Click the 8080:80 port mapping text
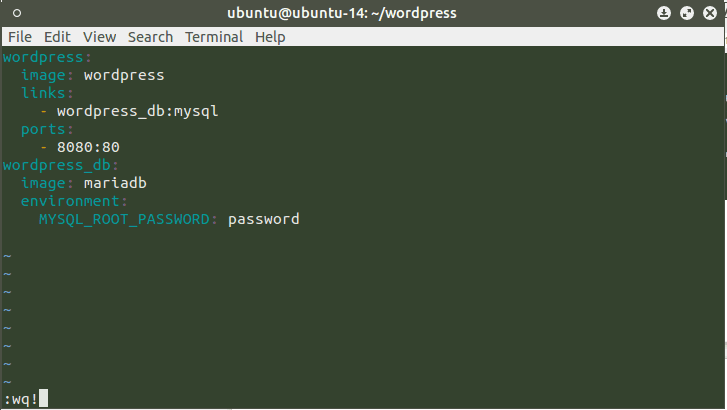Image resolution: width=727 pixels, height=410 pixels. click(x=88, y=147)
